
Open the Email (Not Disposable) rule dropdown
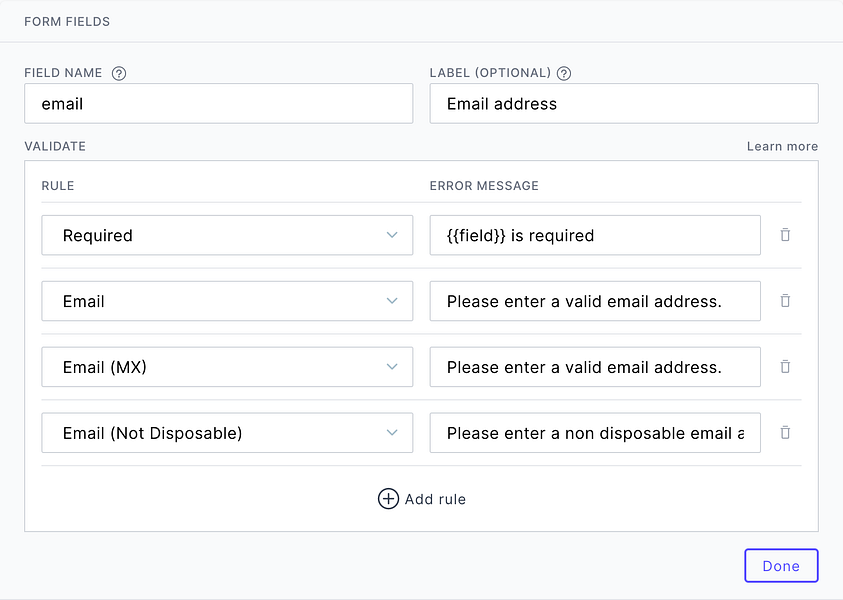227,433
